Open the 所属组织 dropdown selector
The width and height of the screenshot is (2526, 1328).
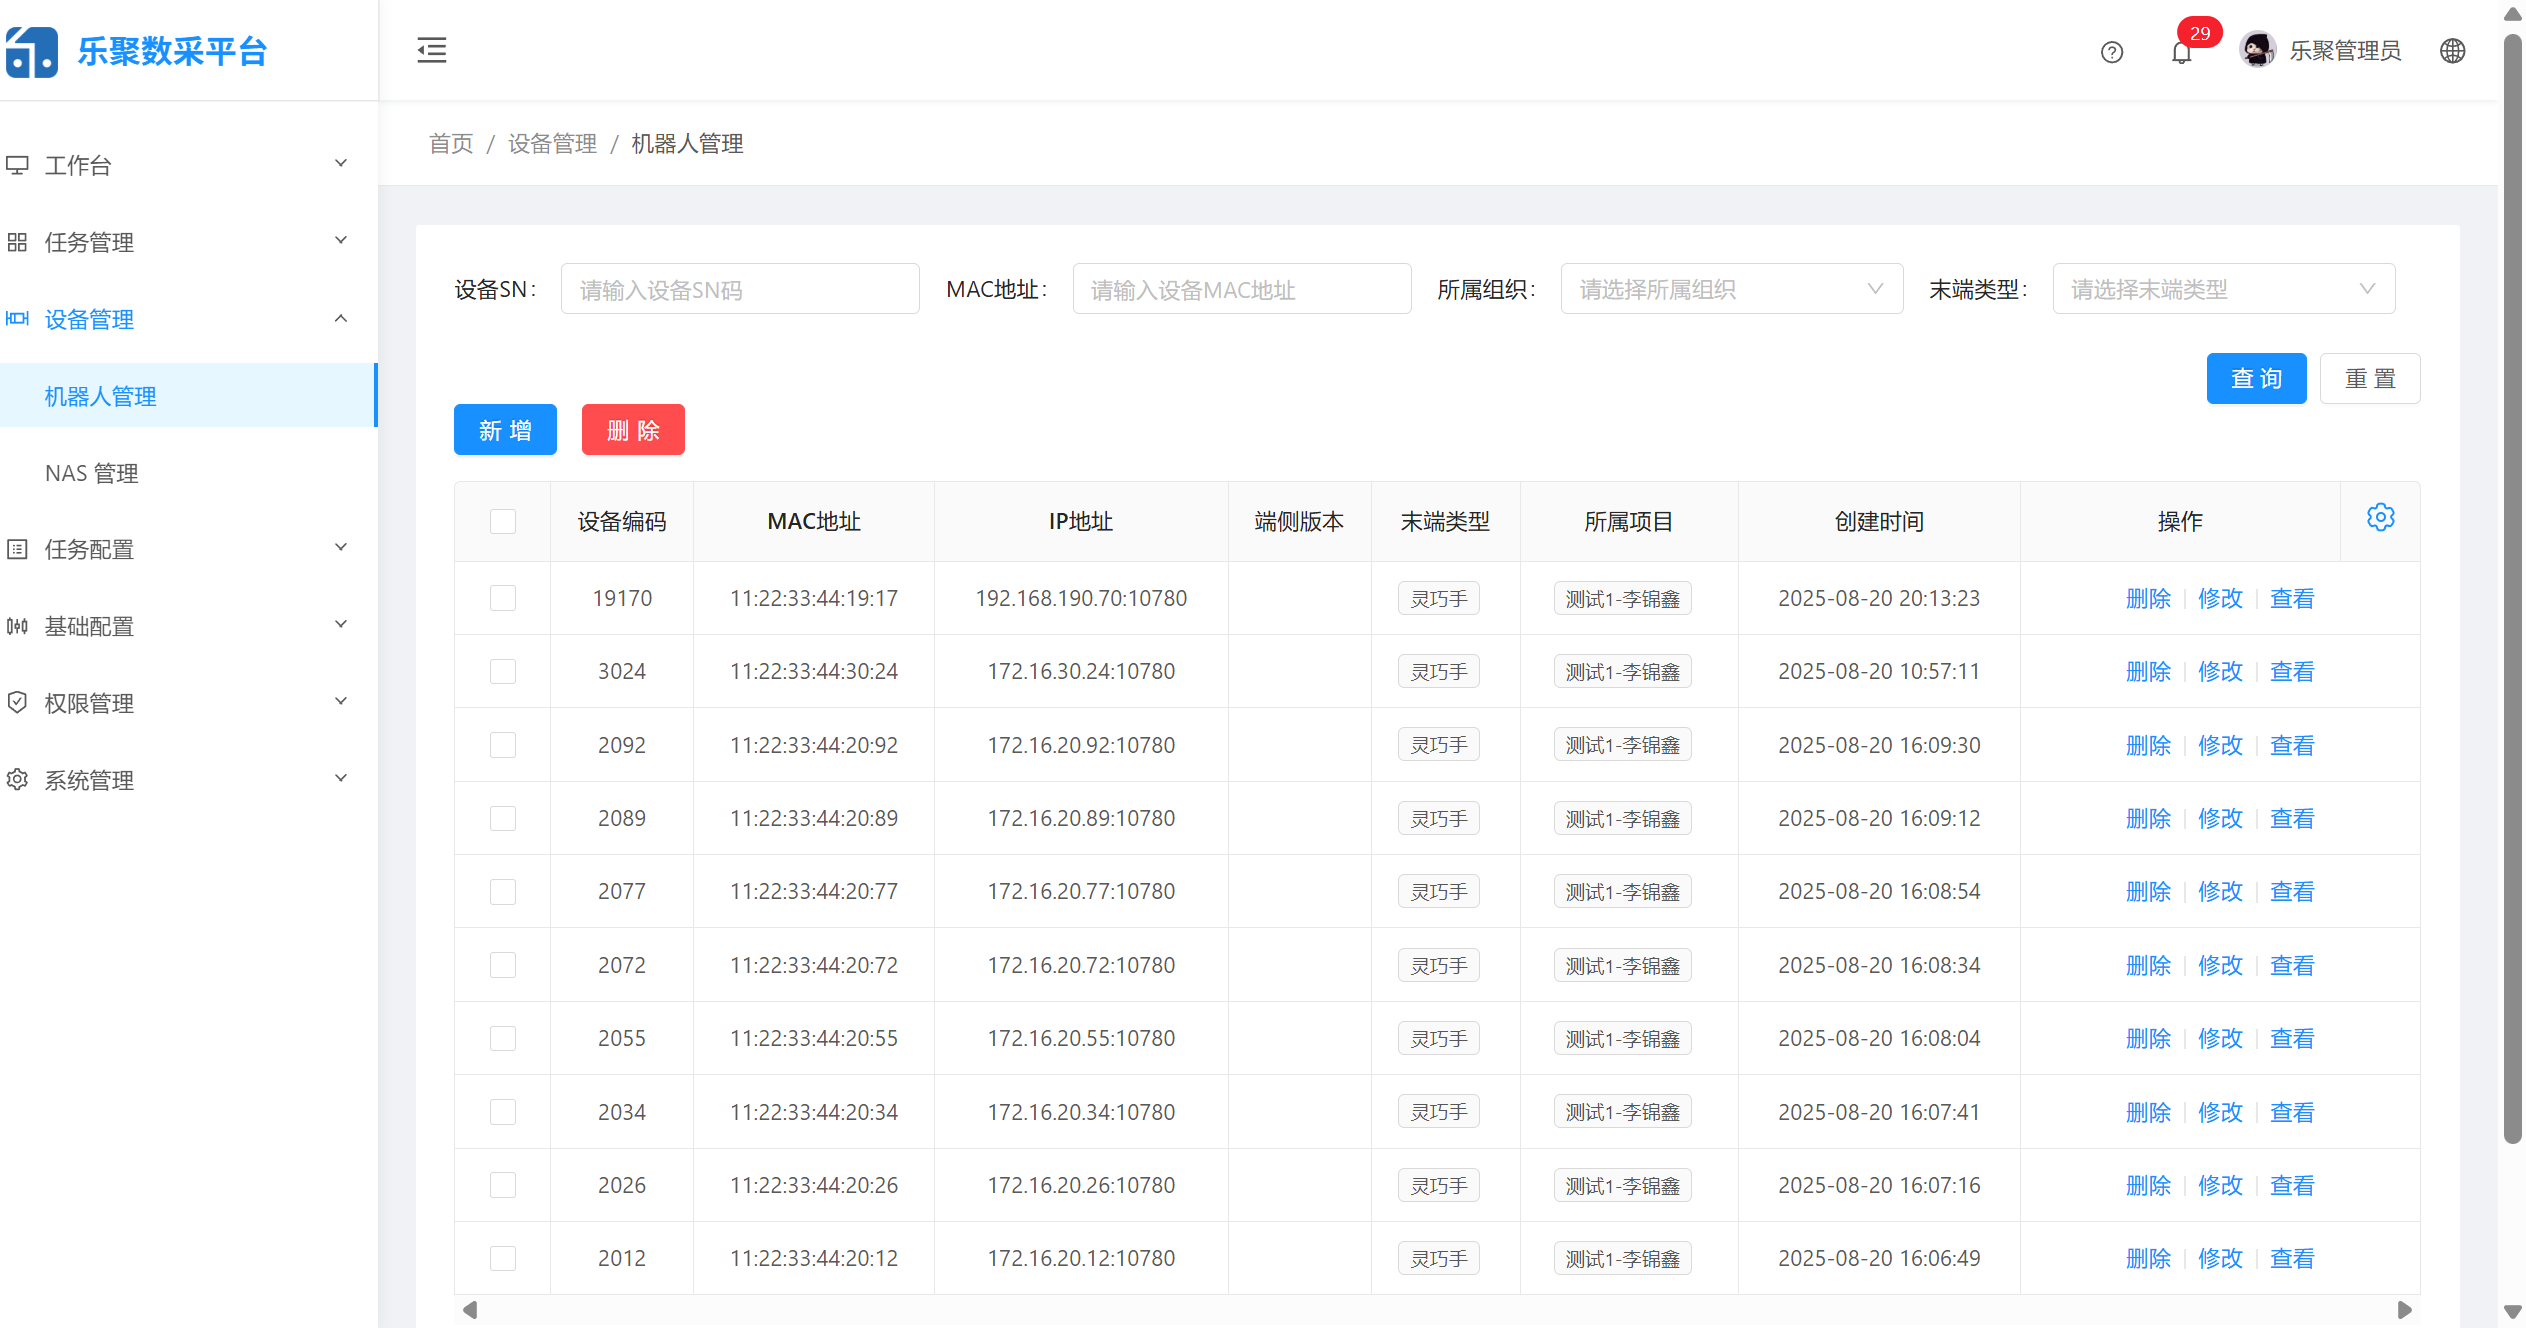1731,288
